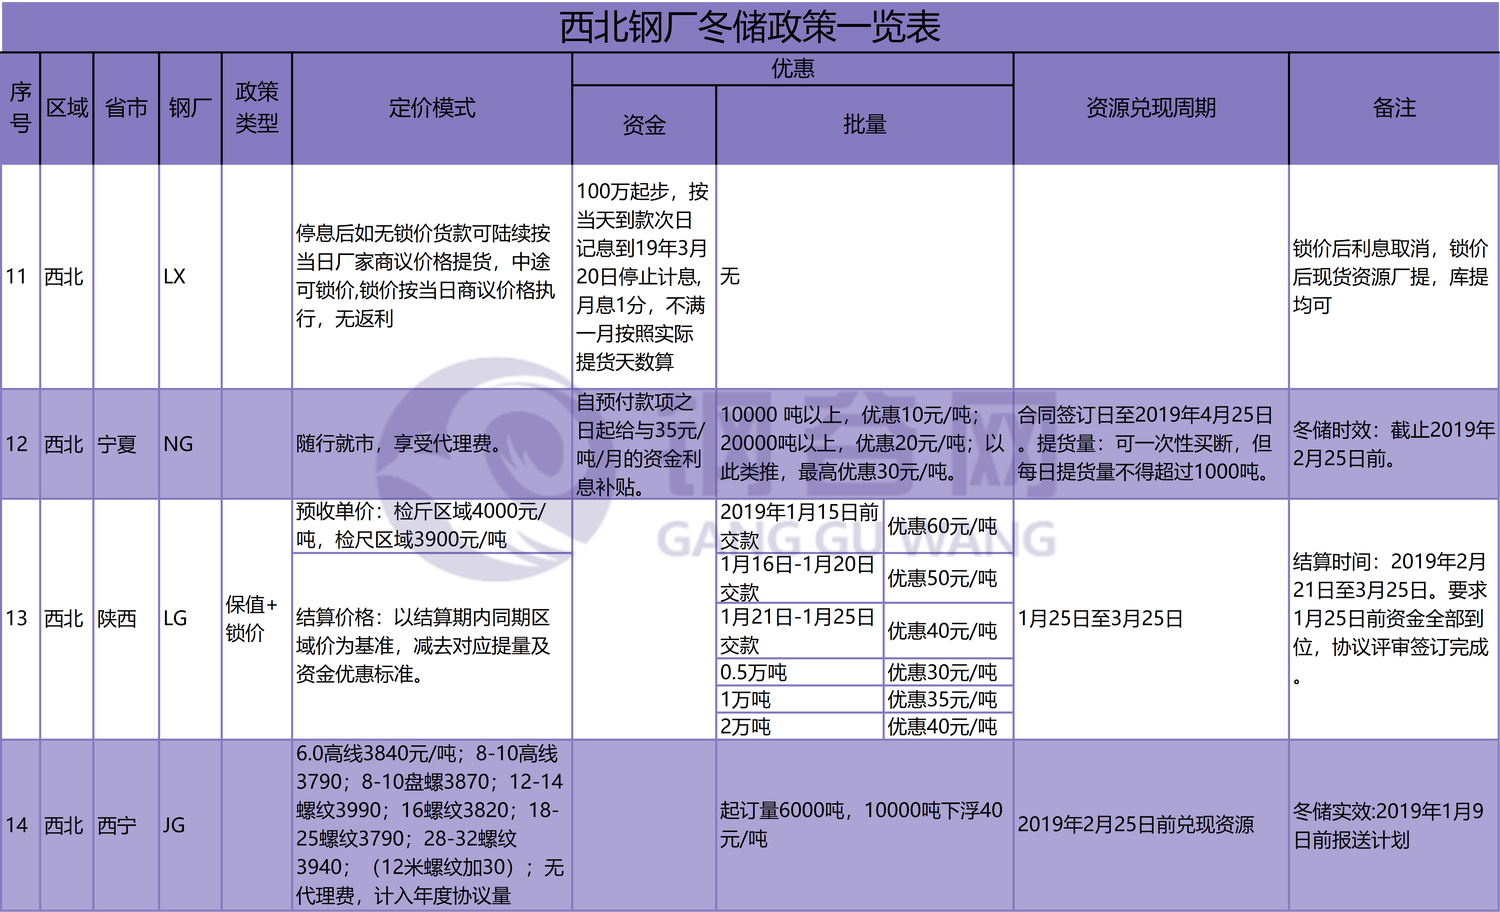Select the 资金 sub-header cell
This screenshot has width=1500, height=912.
point(644,125)
